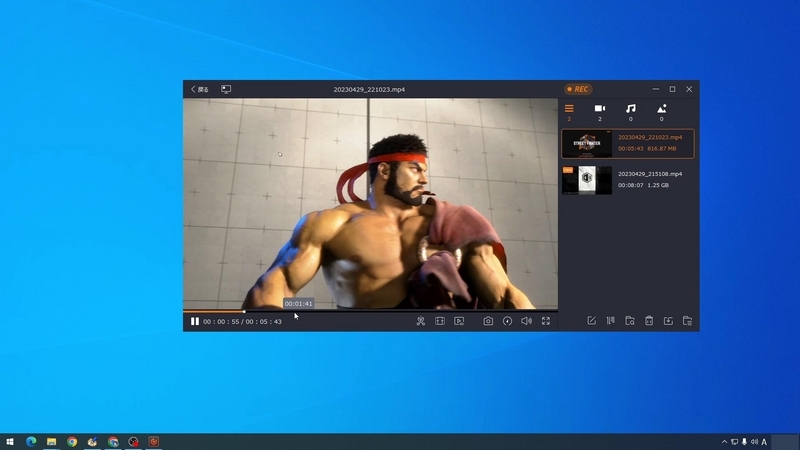The width and height of the screenshot is (800, 450).
Task: Open the network icon in the system tray
Action: [734, 442]
